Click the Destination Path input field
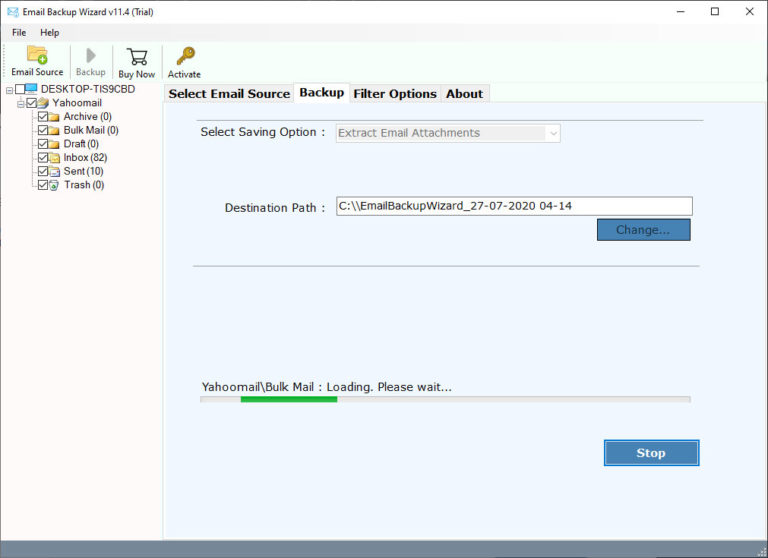 pos(514,206)
